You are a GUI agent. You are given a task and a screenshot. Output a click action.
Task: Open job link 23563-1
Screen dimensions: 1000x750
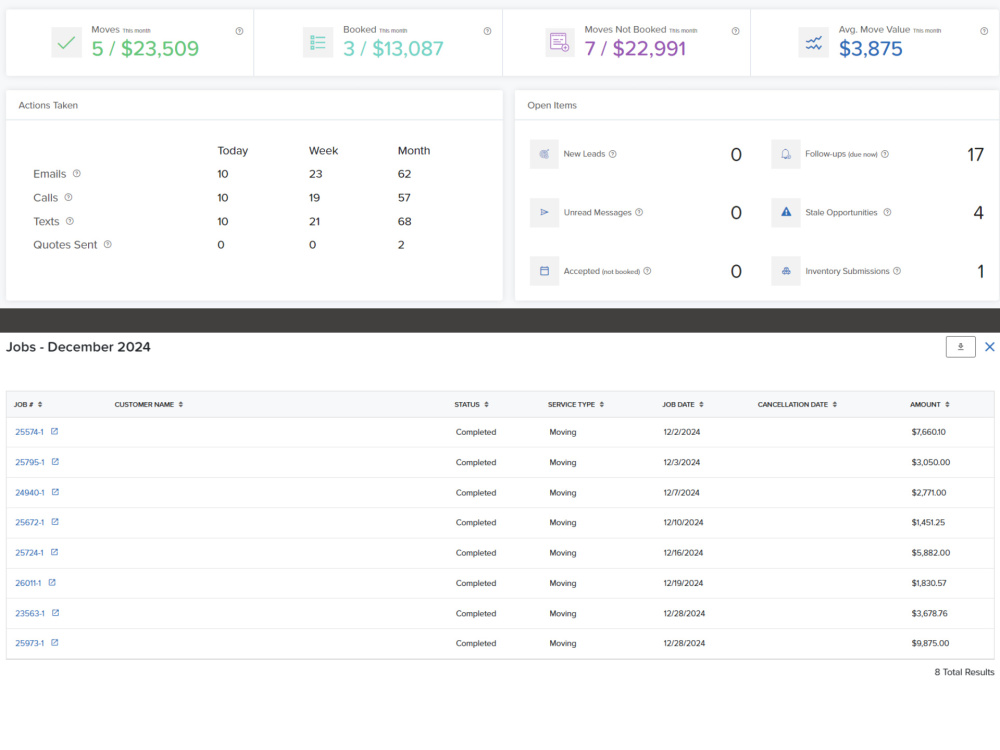point(30,614)
